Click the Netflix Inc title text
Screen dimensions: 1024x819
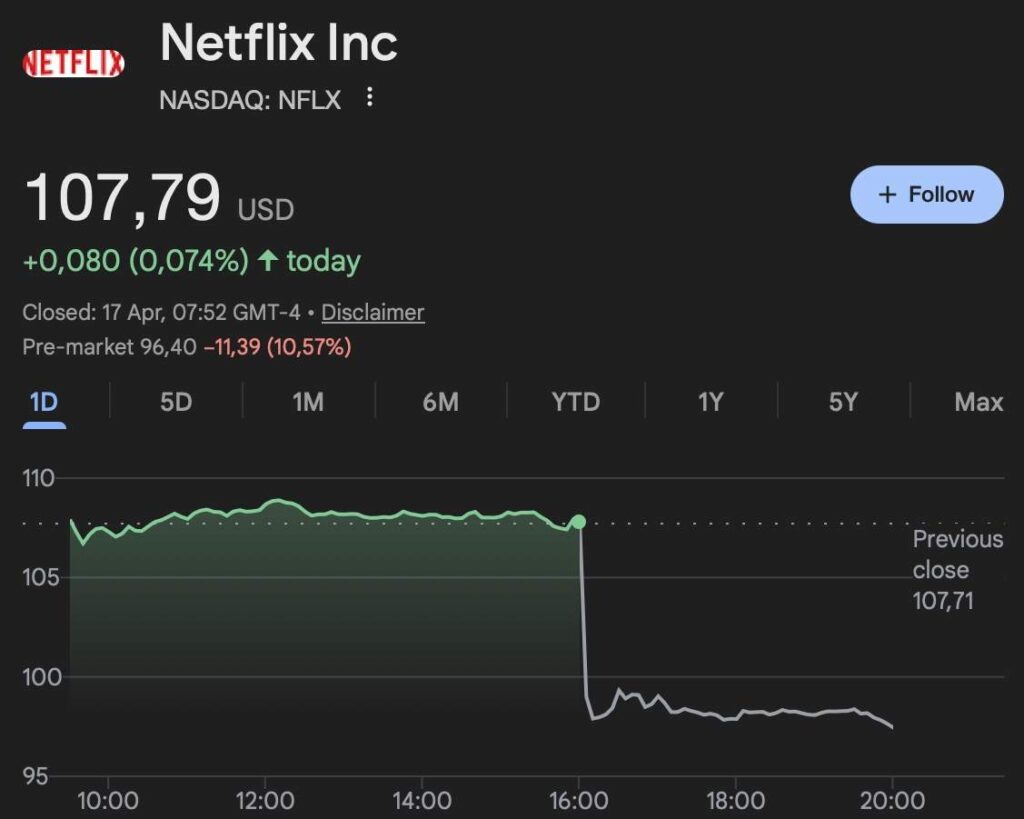pos(279,43)
